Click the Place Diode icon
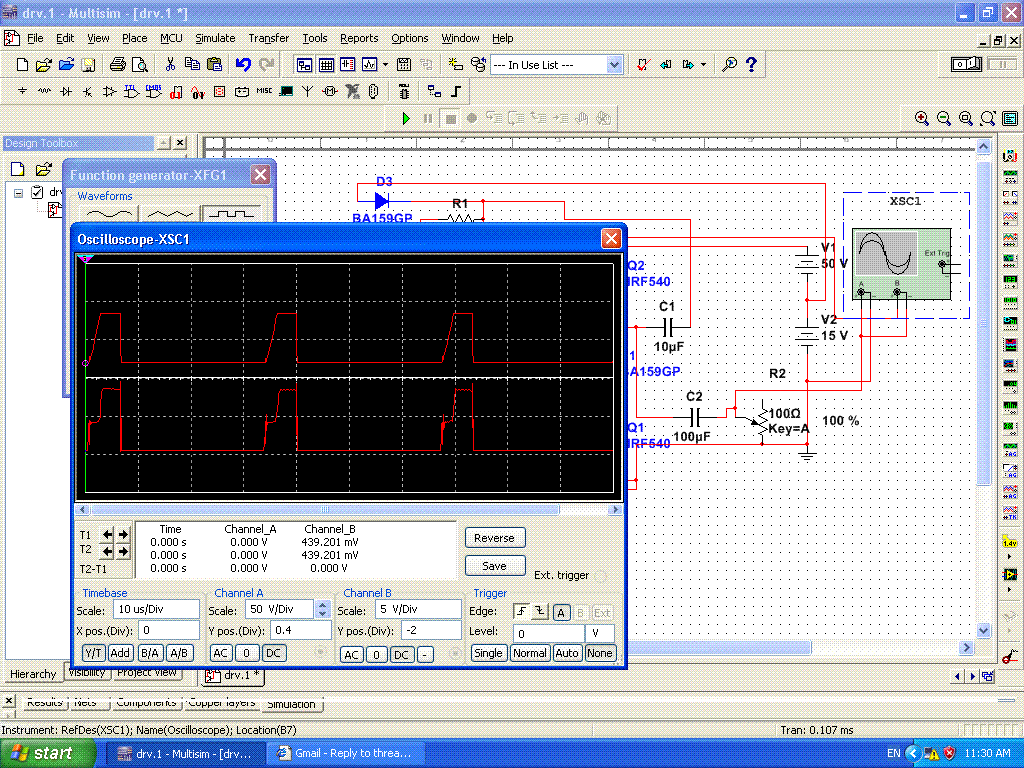The width and height of the screenshot is (1024, 768). click(x=66, y=91)
